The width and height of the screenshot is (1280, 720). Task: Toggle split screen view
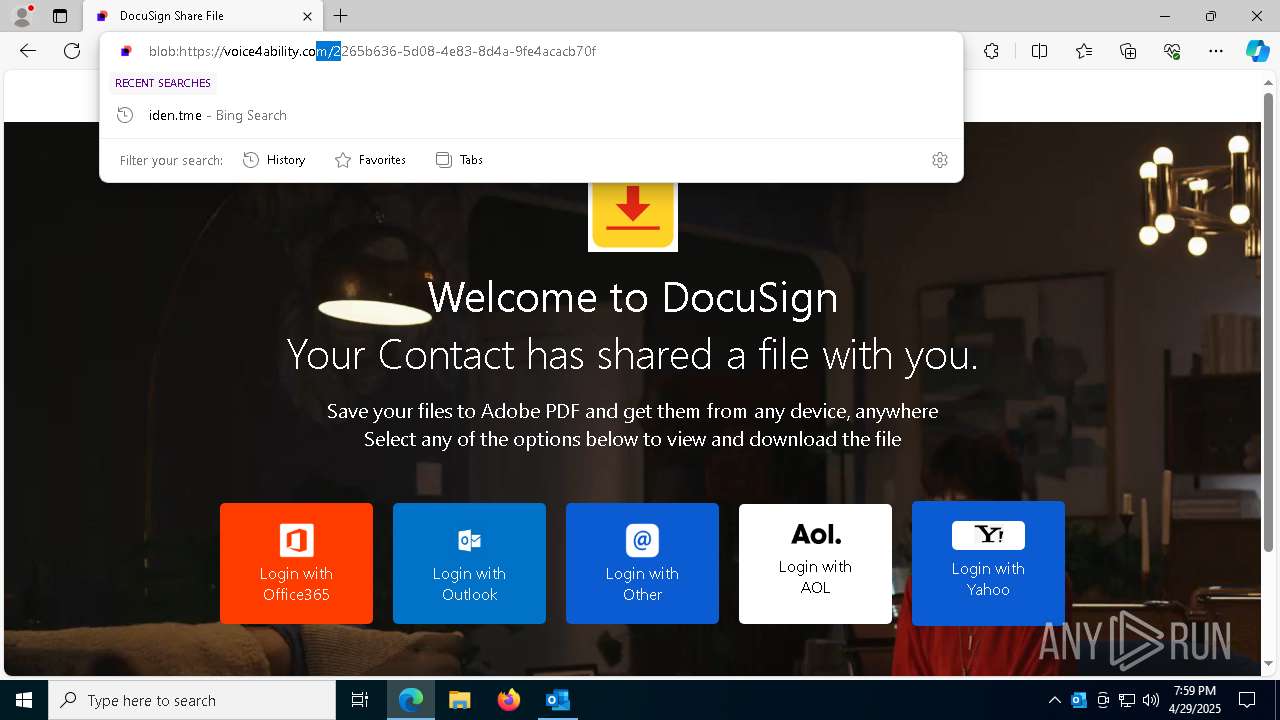(x=1039, y=51)
